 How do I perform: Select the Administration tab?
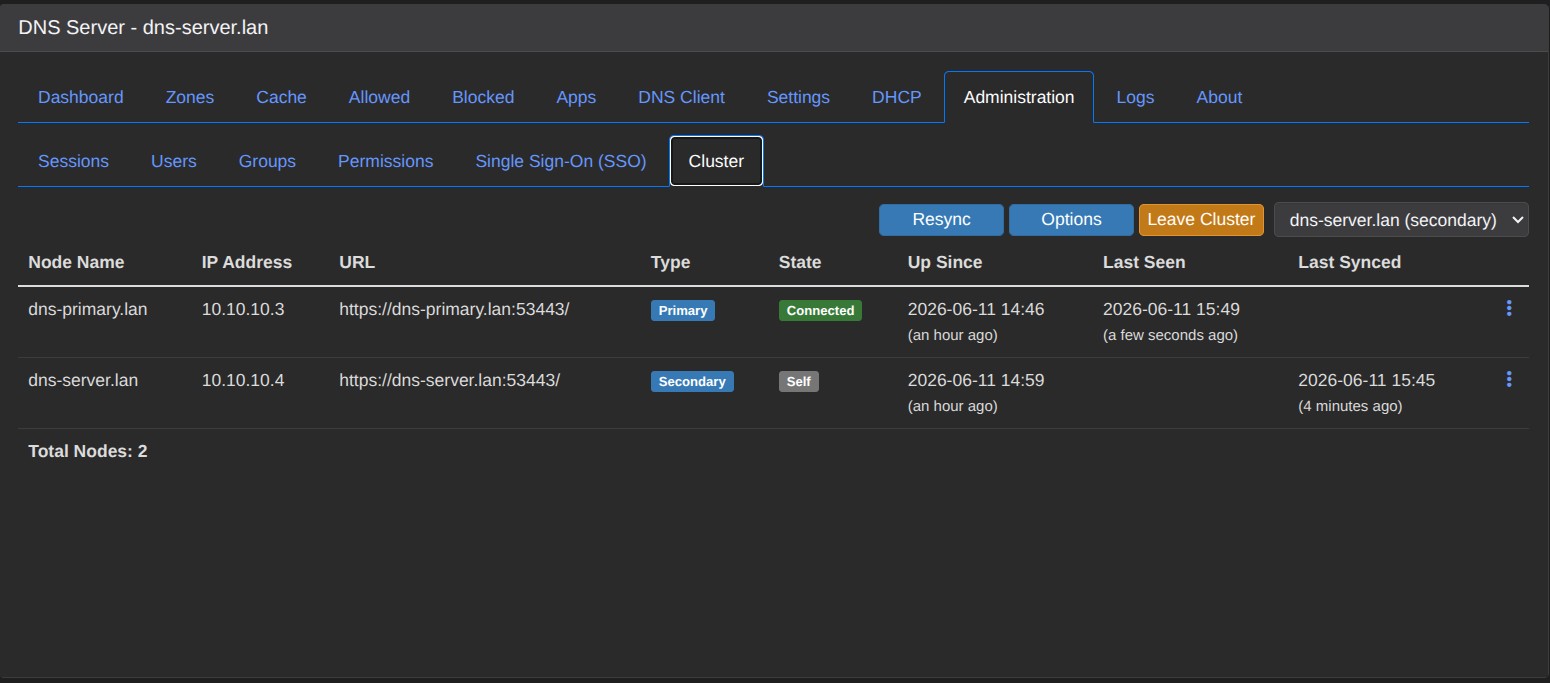point(1019,97)
